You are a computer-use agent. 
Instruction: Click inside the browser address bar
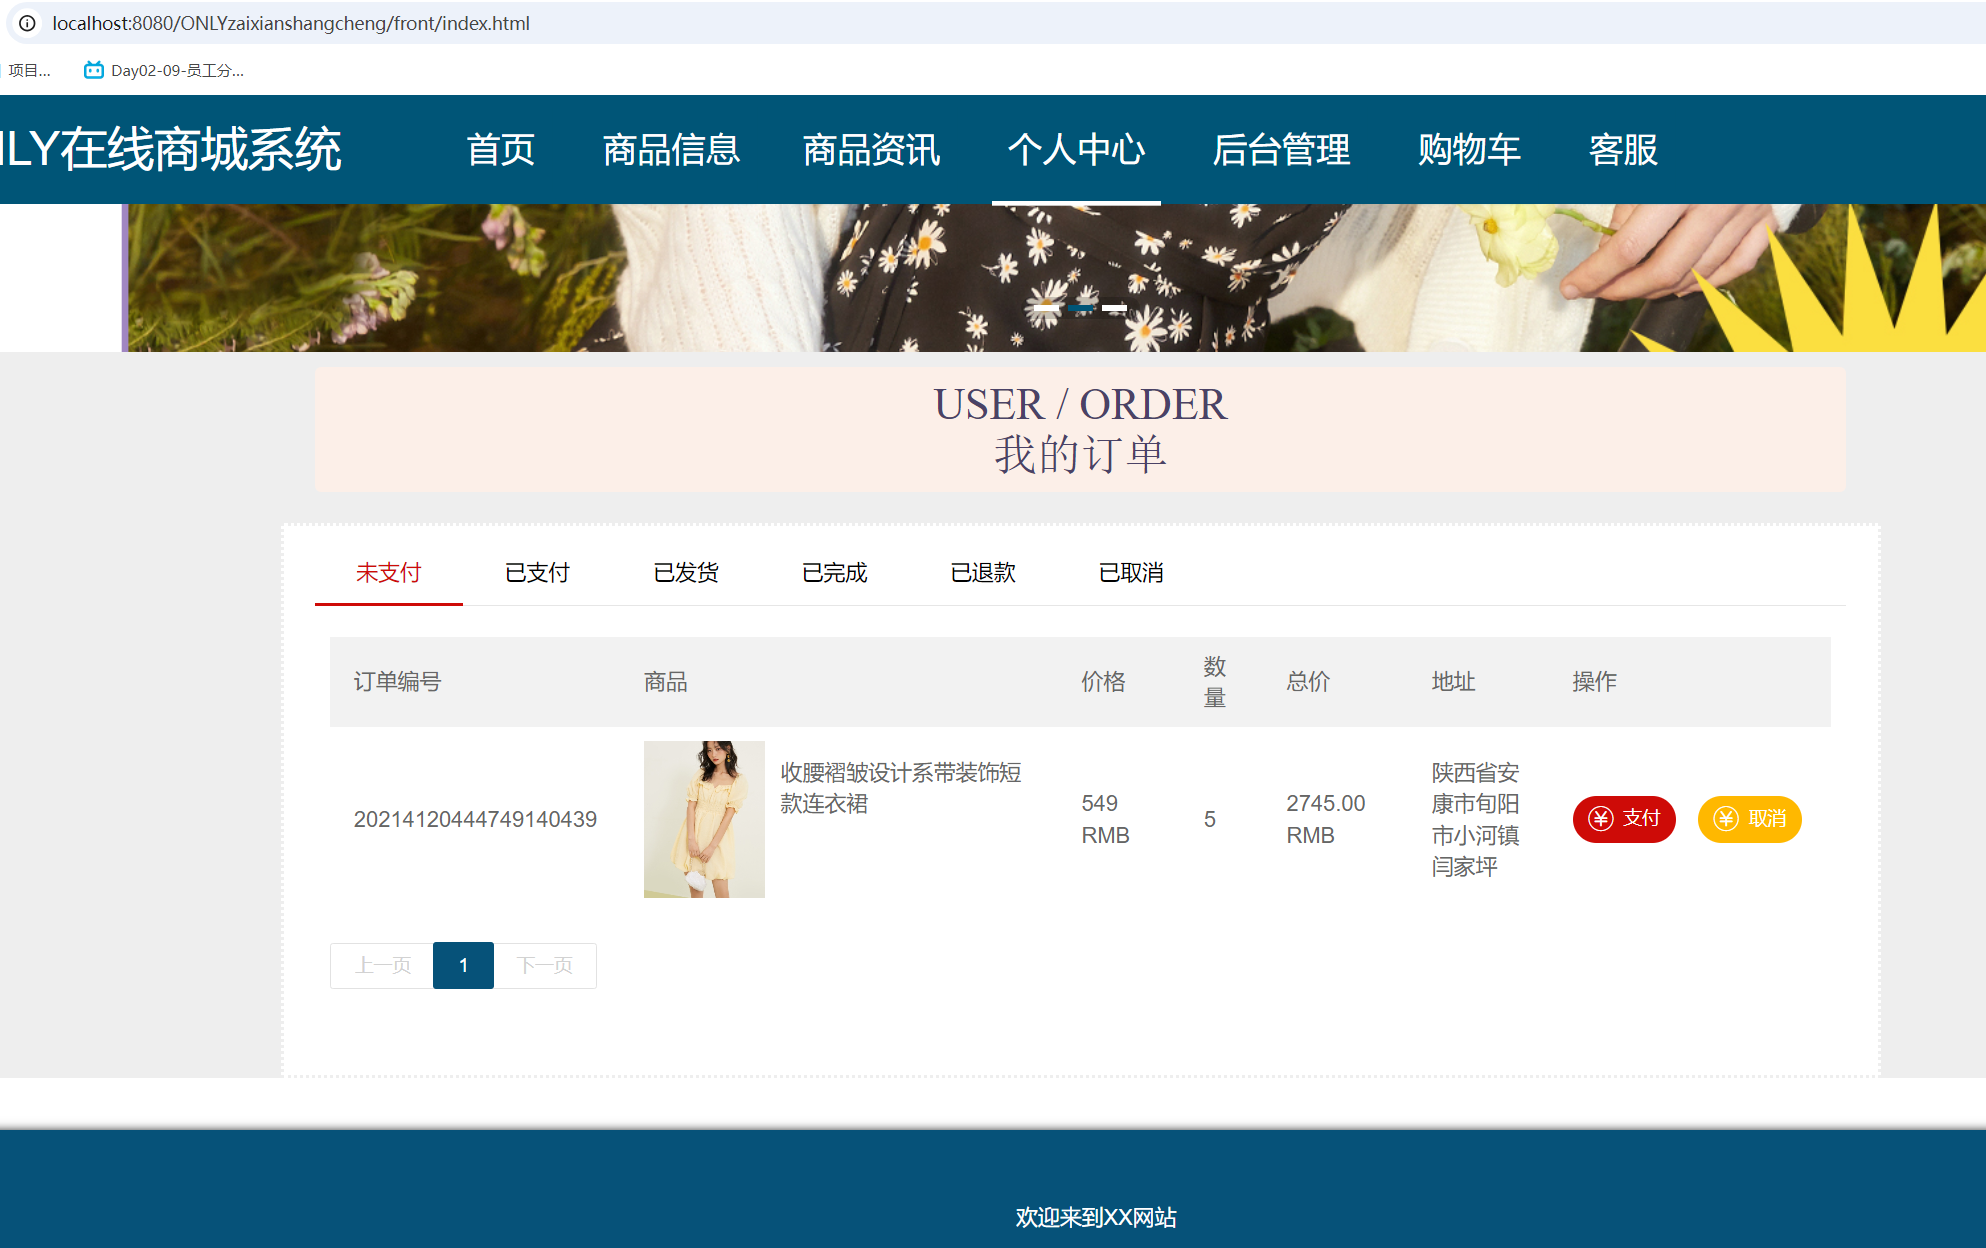point(600,22)
